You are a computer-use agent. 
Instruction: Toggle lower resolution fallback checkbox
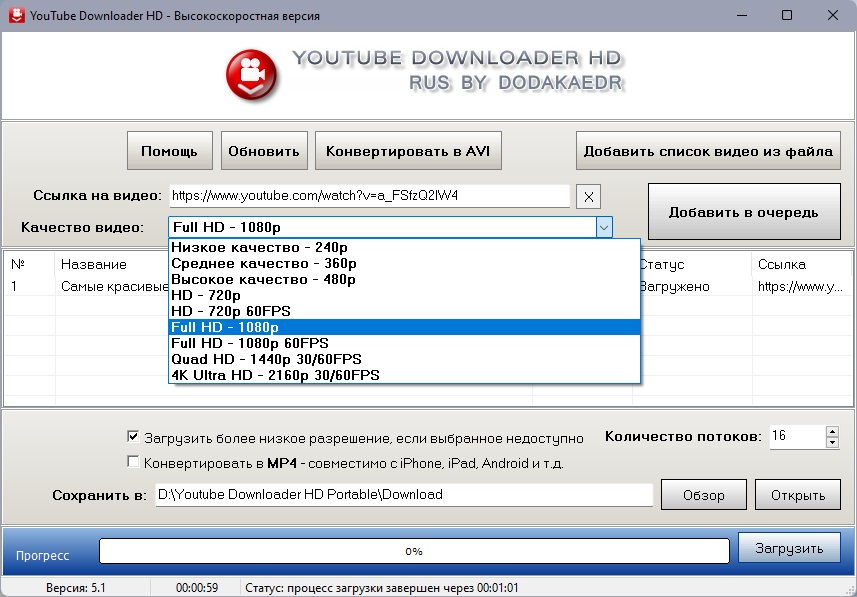tap(133, 437)
